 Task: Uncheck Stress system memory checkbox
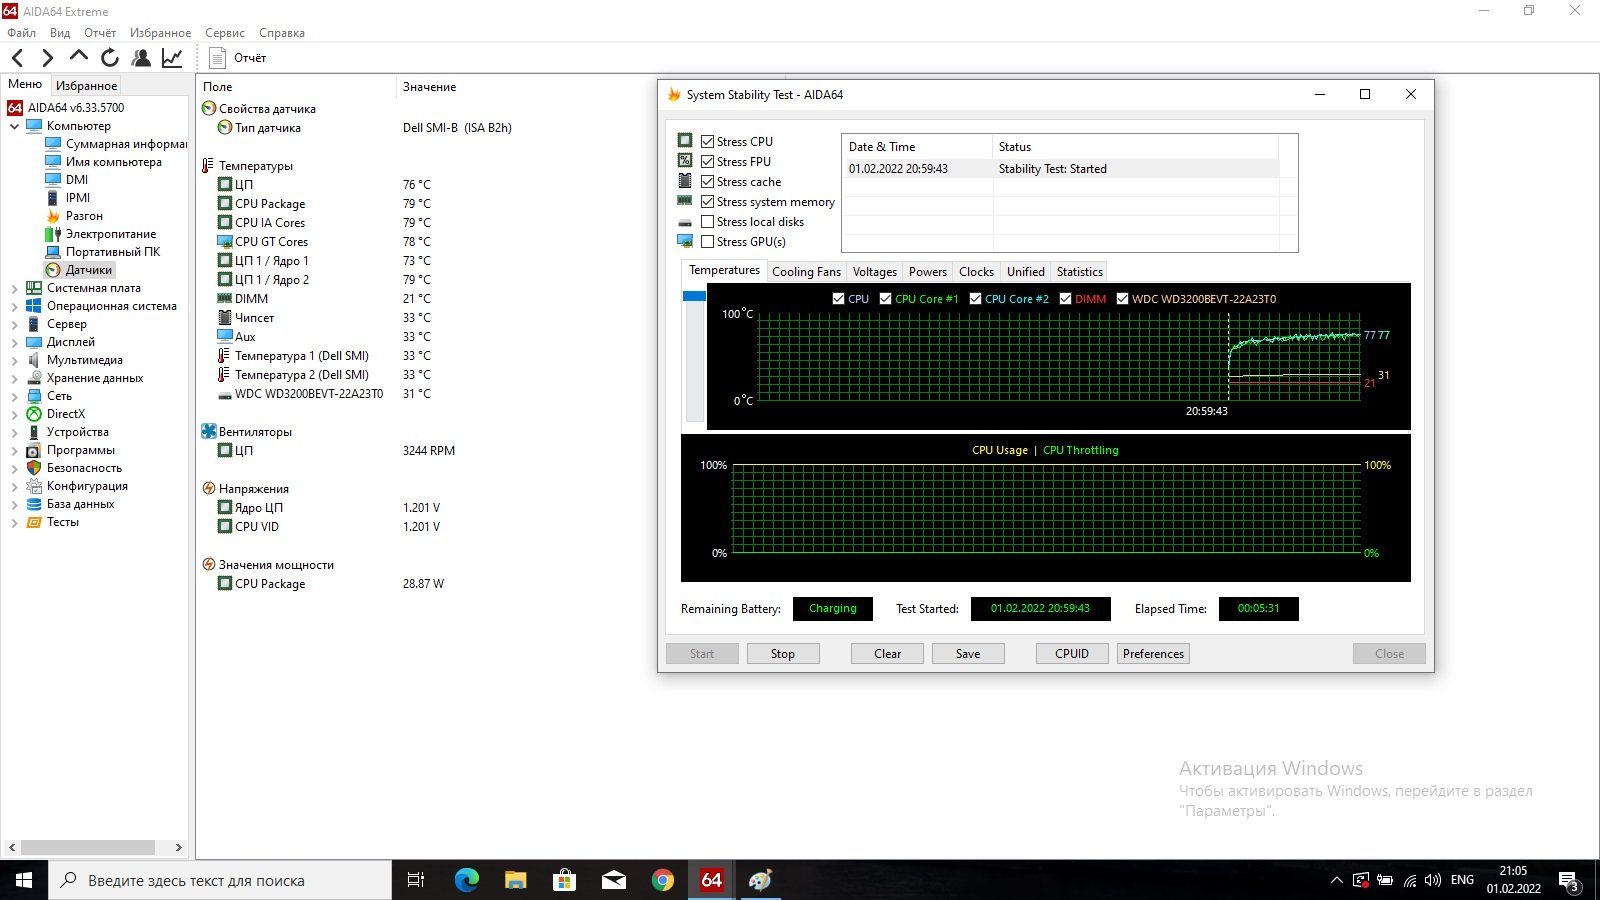click(x=708, y=202)
